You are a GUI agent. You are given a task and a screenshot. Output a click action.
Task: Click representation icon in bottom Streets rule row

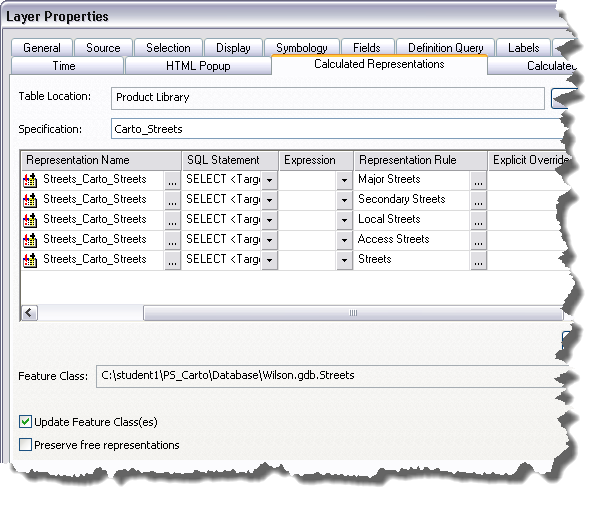click(30, 260)
